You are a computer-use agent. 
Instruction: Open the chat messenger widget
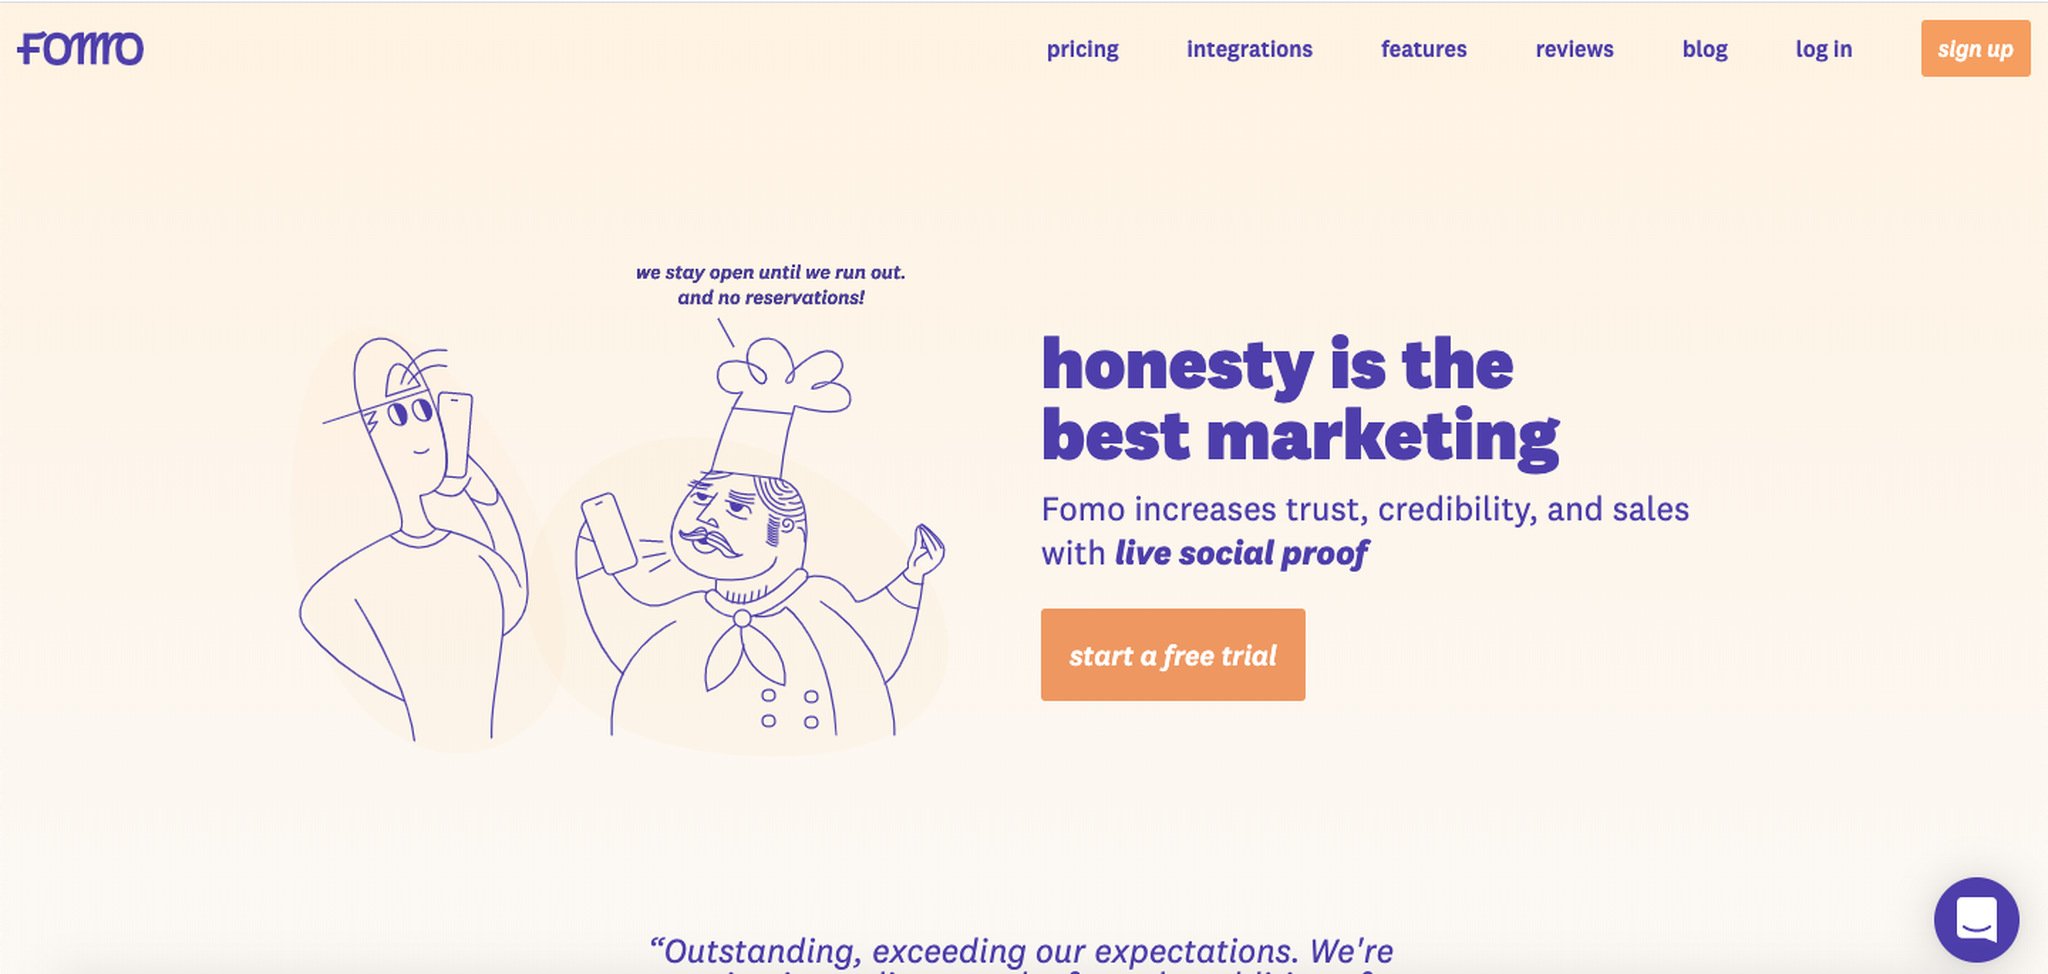pos(1976,919)
